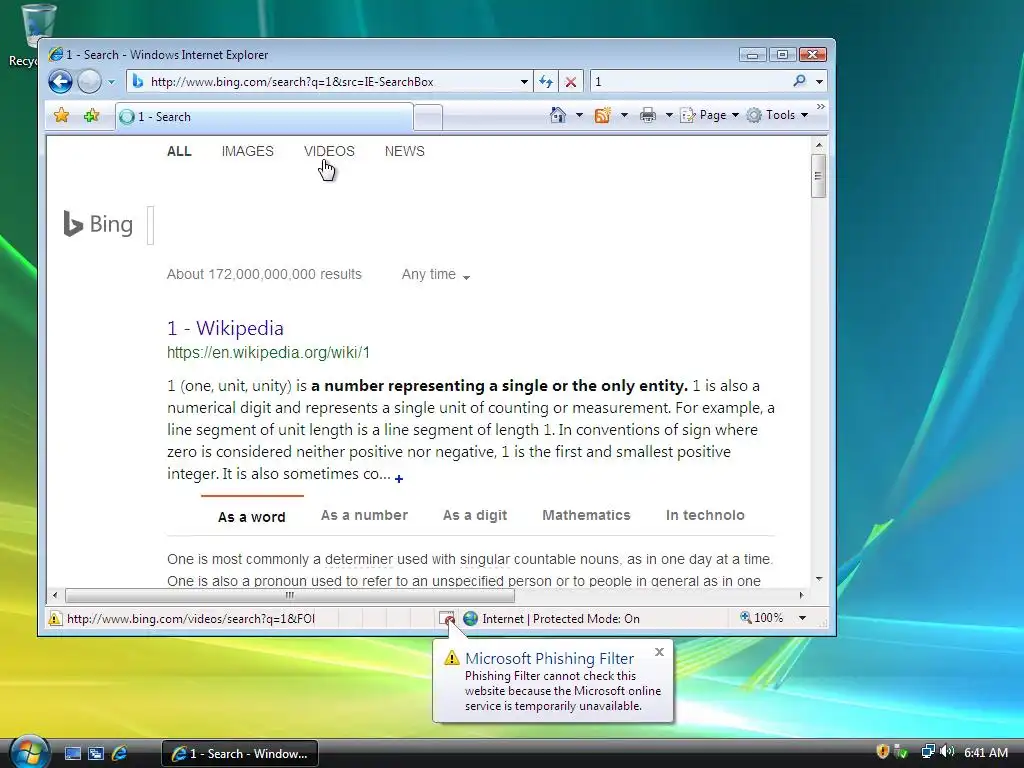Open search provider options dropdown

tap(819, 82)
